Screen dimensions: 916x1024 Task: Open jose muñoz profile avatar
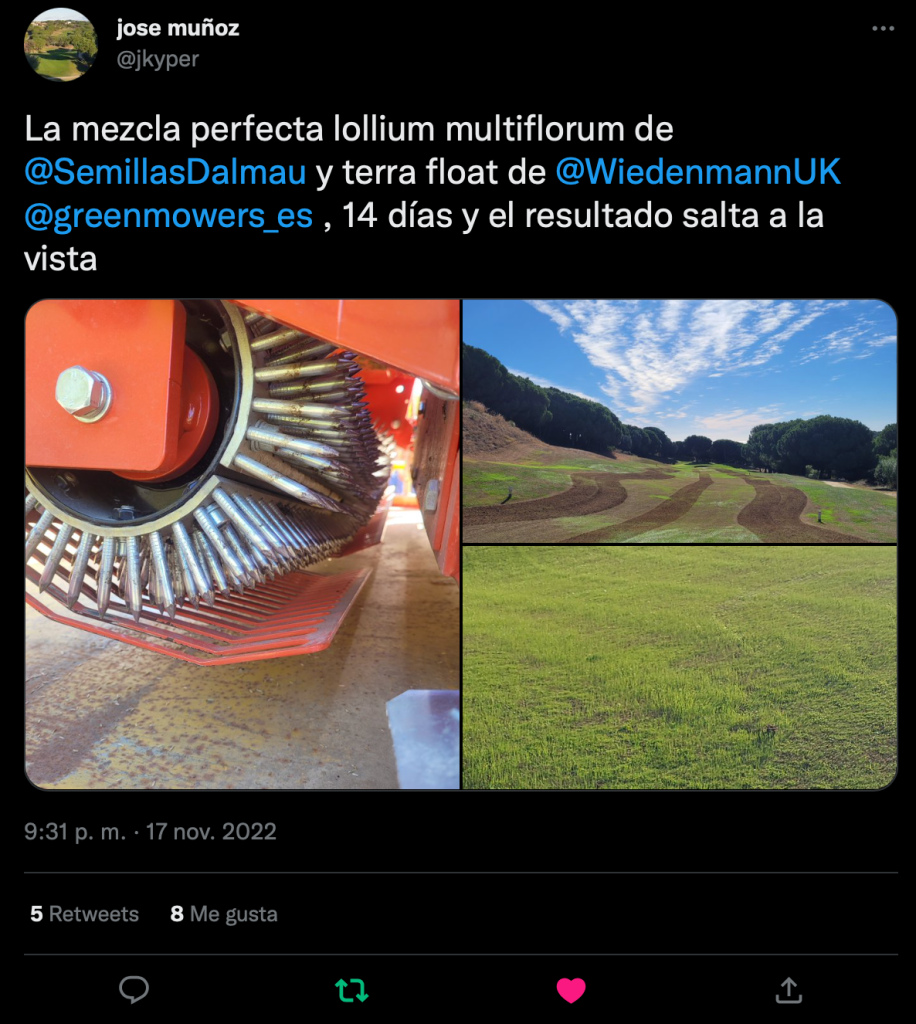[61, 44]
